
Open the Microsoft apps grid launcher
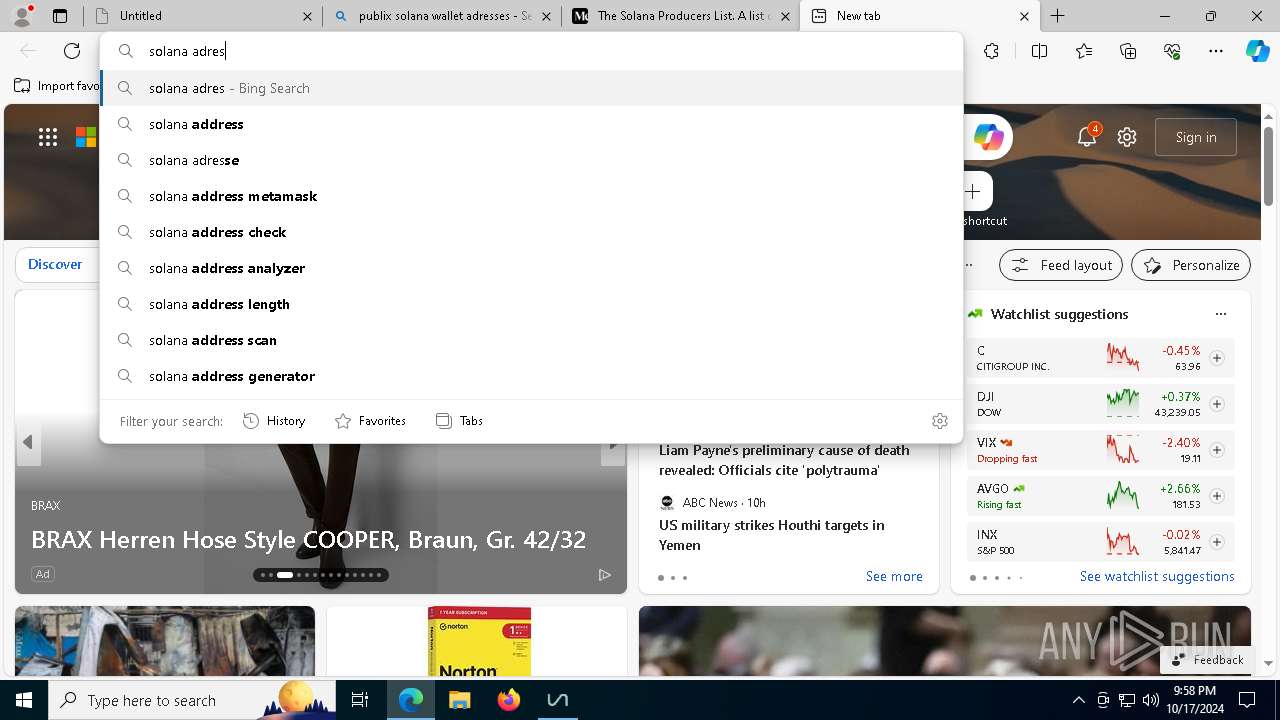click(47, 137)
